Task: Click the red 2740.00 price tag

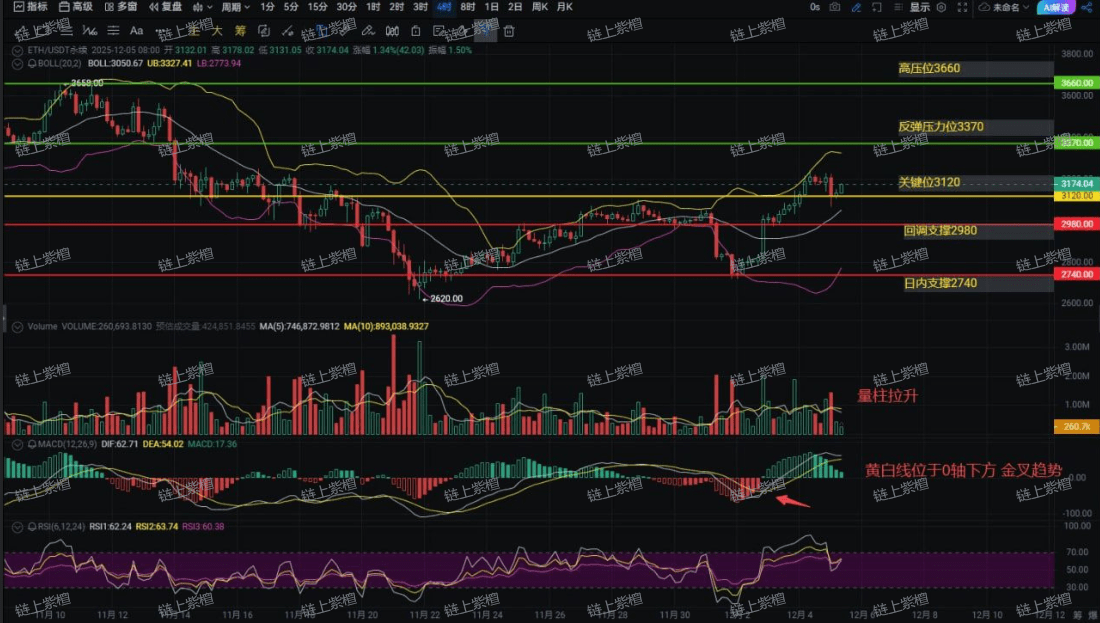Action: tap(1076, 274)
